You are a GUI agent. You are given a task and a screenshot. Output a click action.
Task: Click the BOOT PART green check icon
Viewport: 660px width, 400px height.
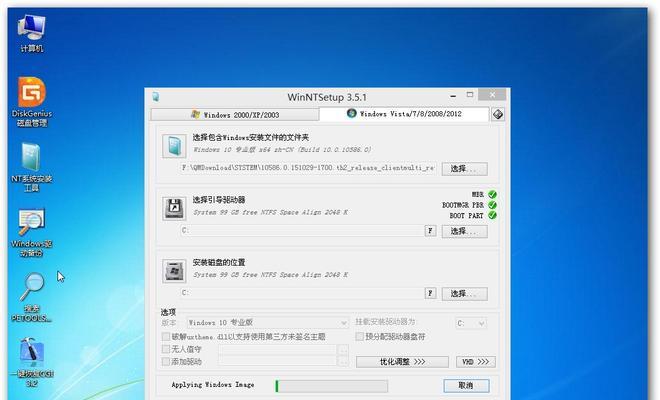click(492, 215)
